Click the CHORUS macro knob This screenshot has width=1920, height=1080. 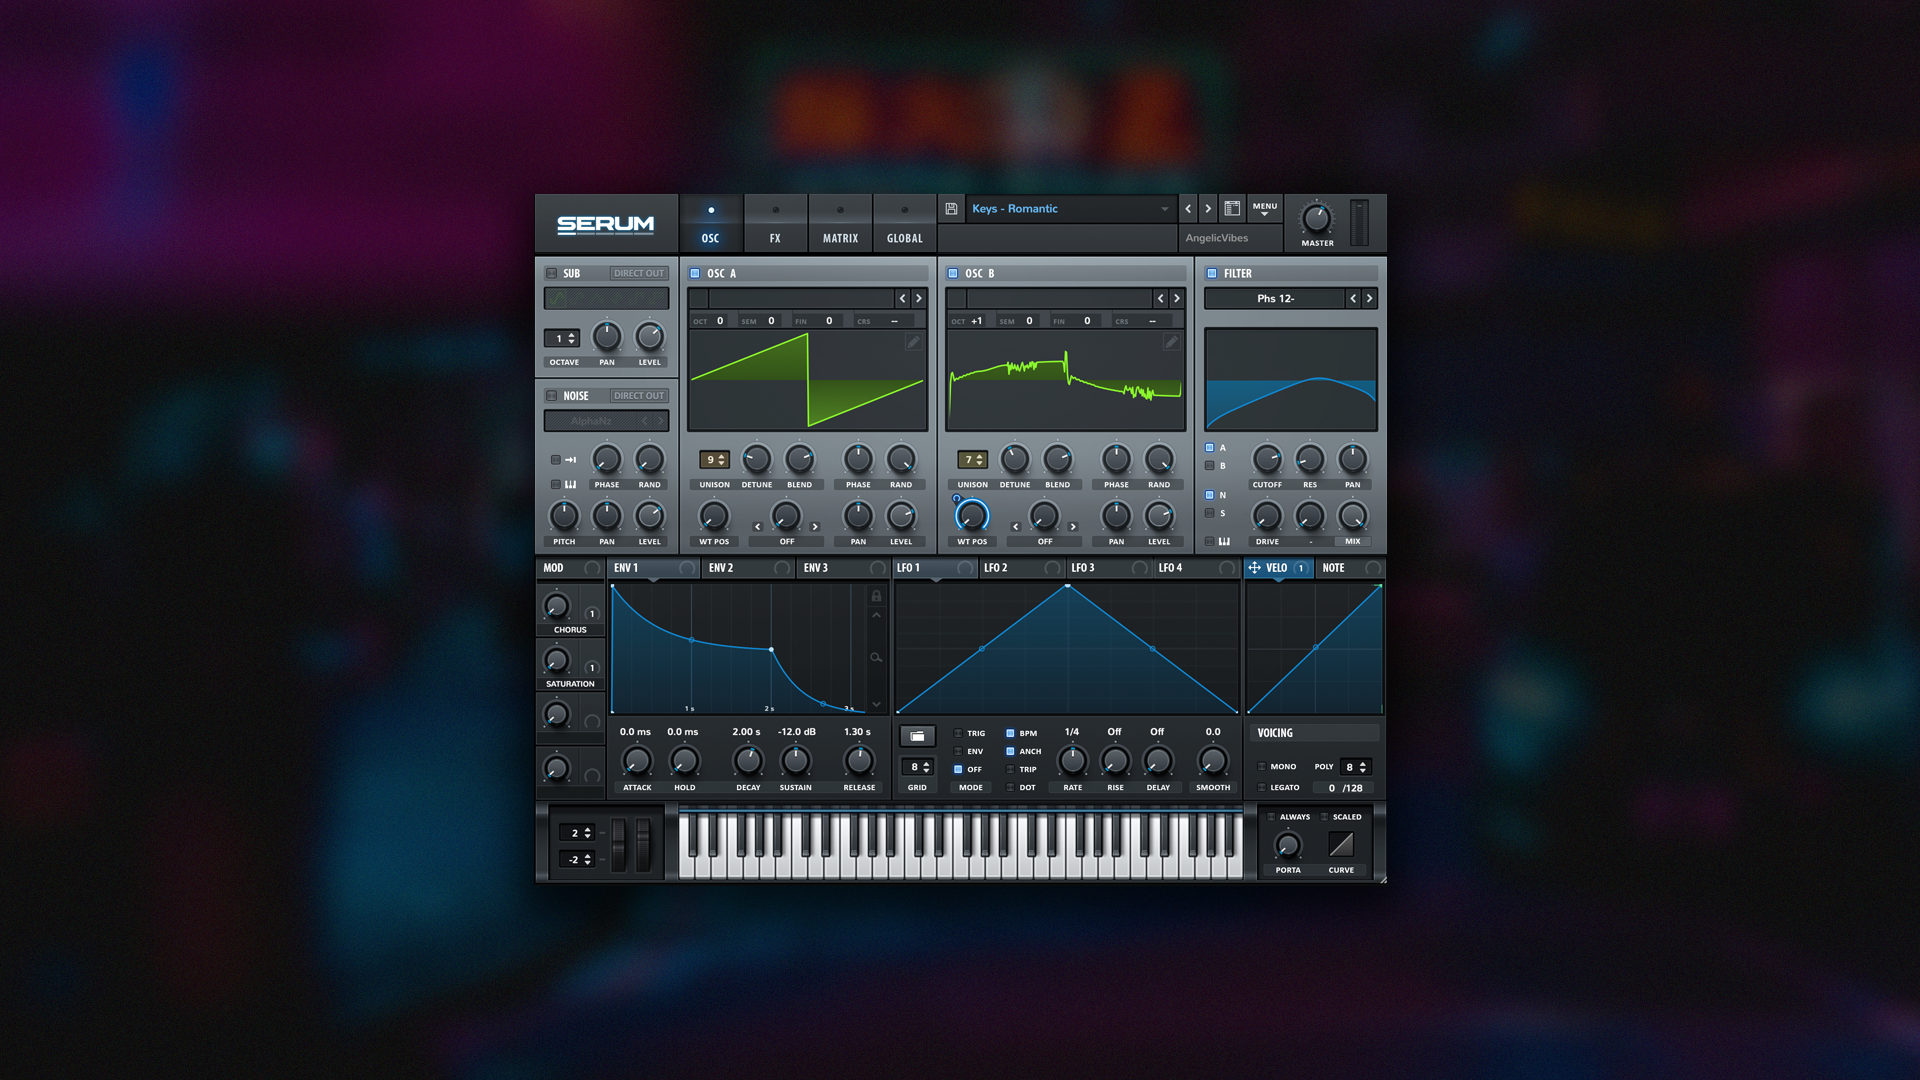click(556, 606)
